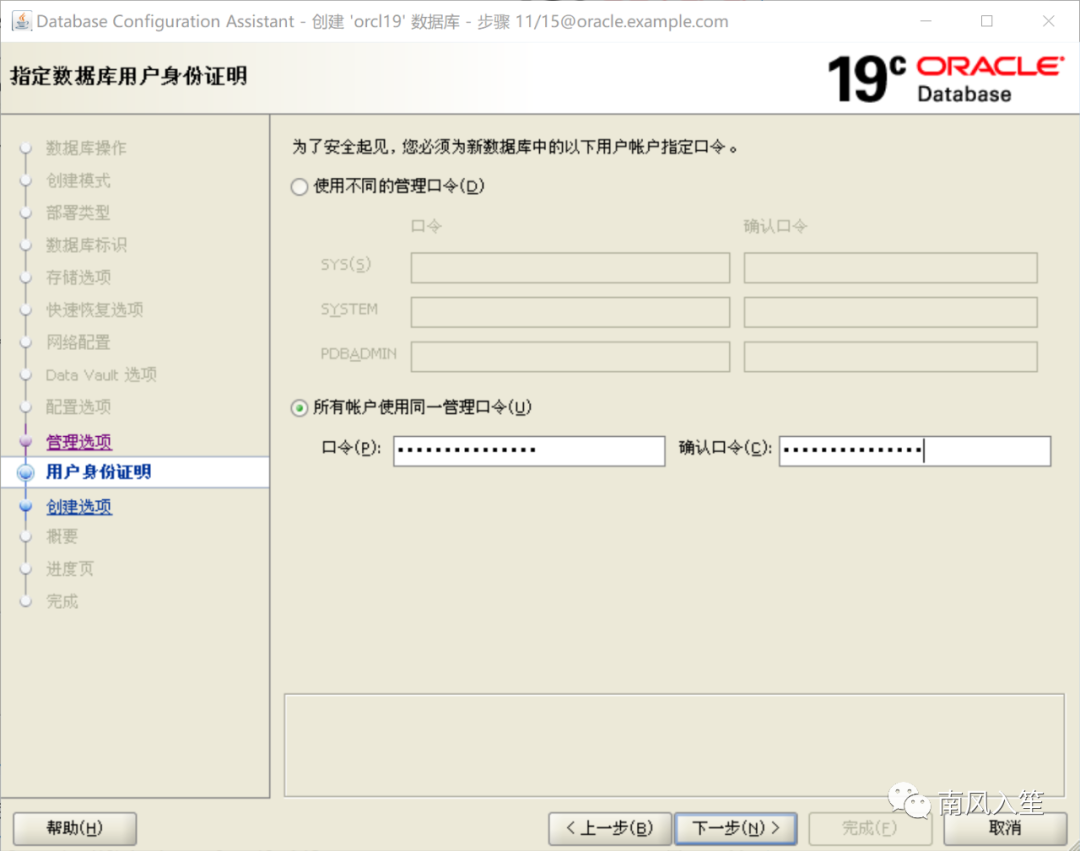Click the 确认口令(C) password field
This screenshot has width=1080, height=851.
tap(915, 451)
